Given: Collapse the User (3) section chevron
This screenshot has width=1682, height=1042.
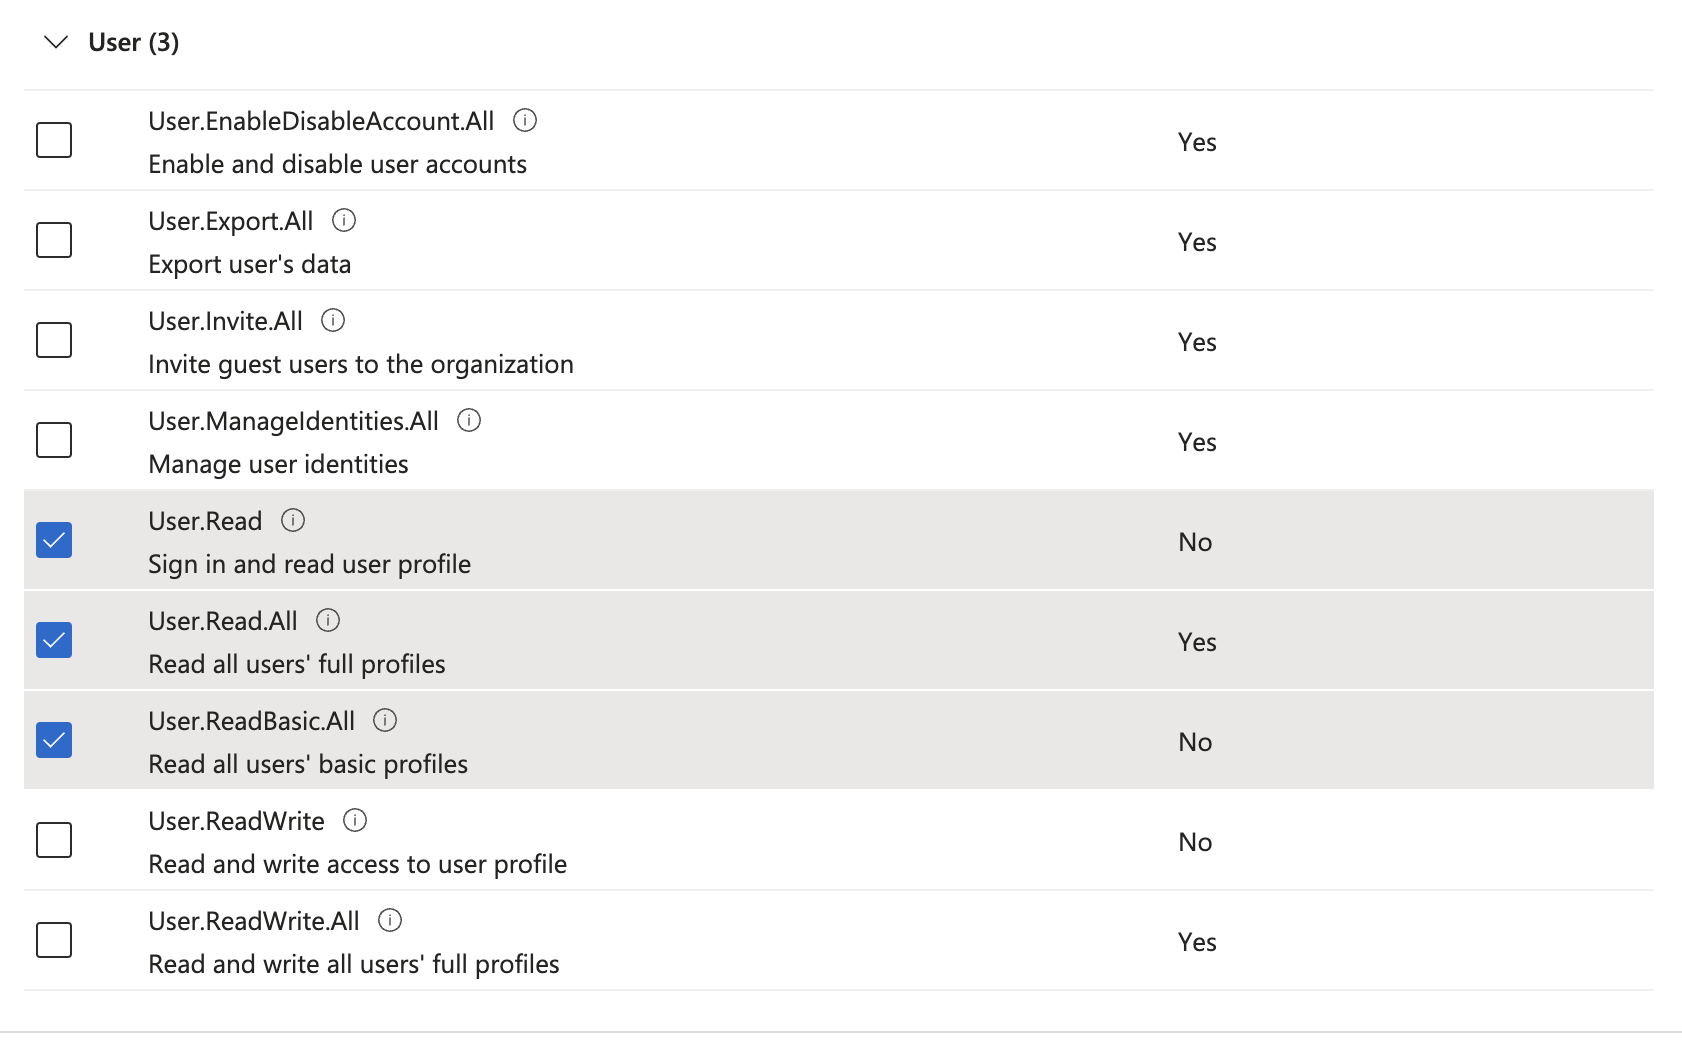Looking at the screenshot, I should click(56, 42).
